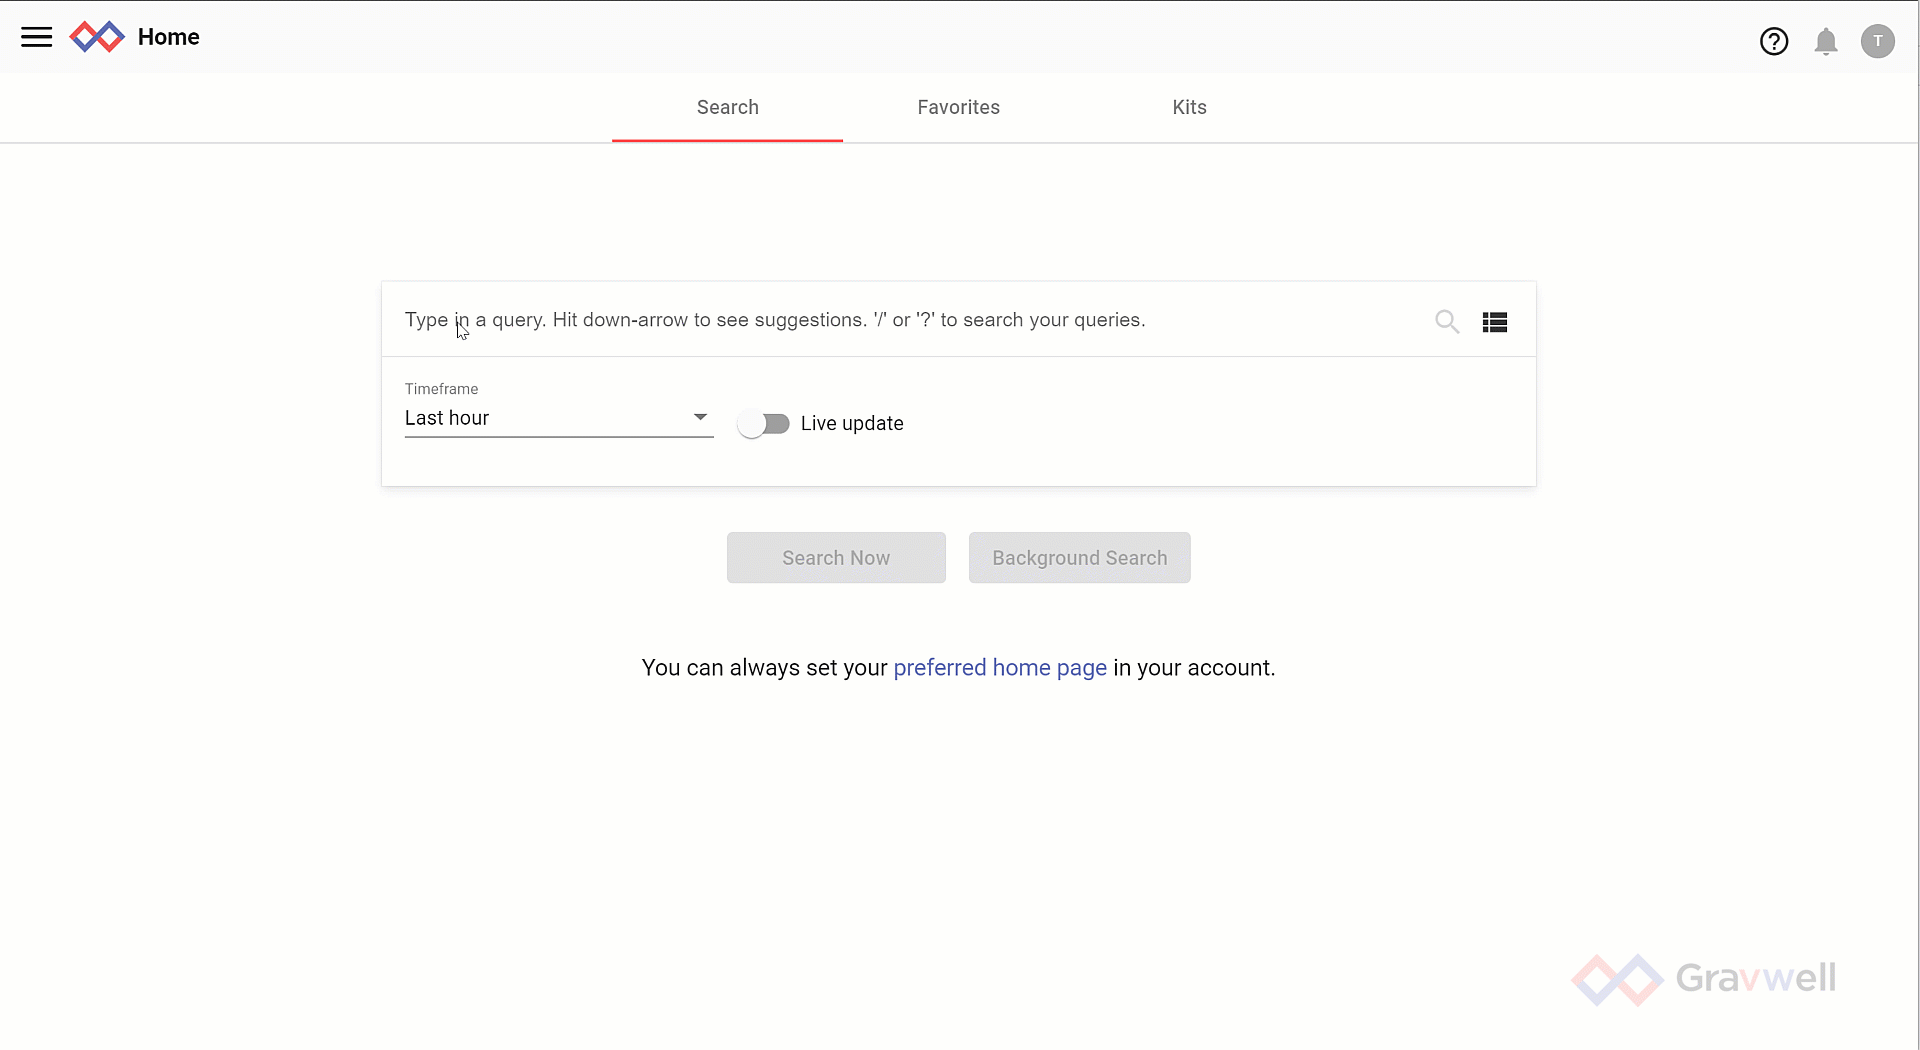Click the Gravwell logo in the header
The width and height of the screenshot is (1920, 1050).
97,37
